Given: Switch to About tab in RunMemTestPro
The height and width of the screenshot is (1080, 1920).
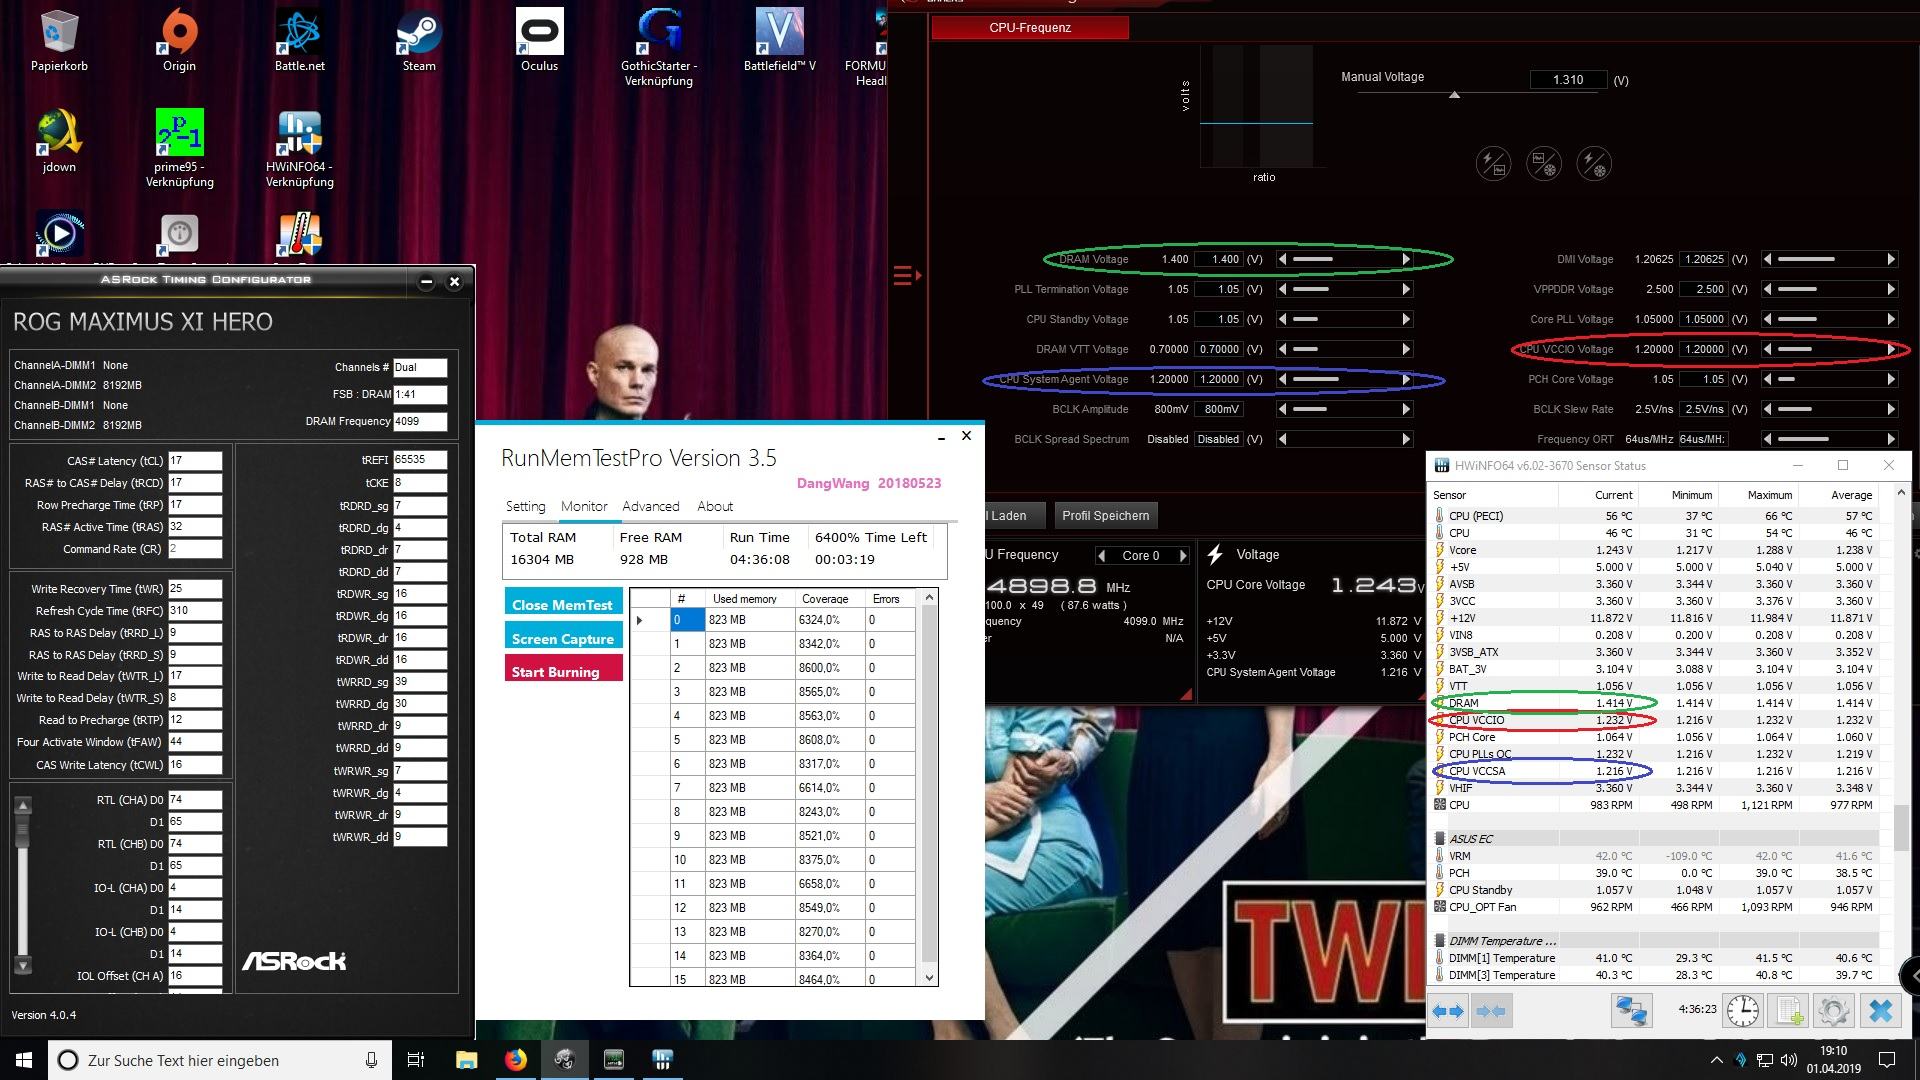Looking at the screenshot, I should 714,506.
